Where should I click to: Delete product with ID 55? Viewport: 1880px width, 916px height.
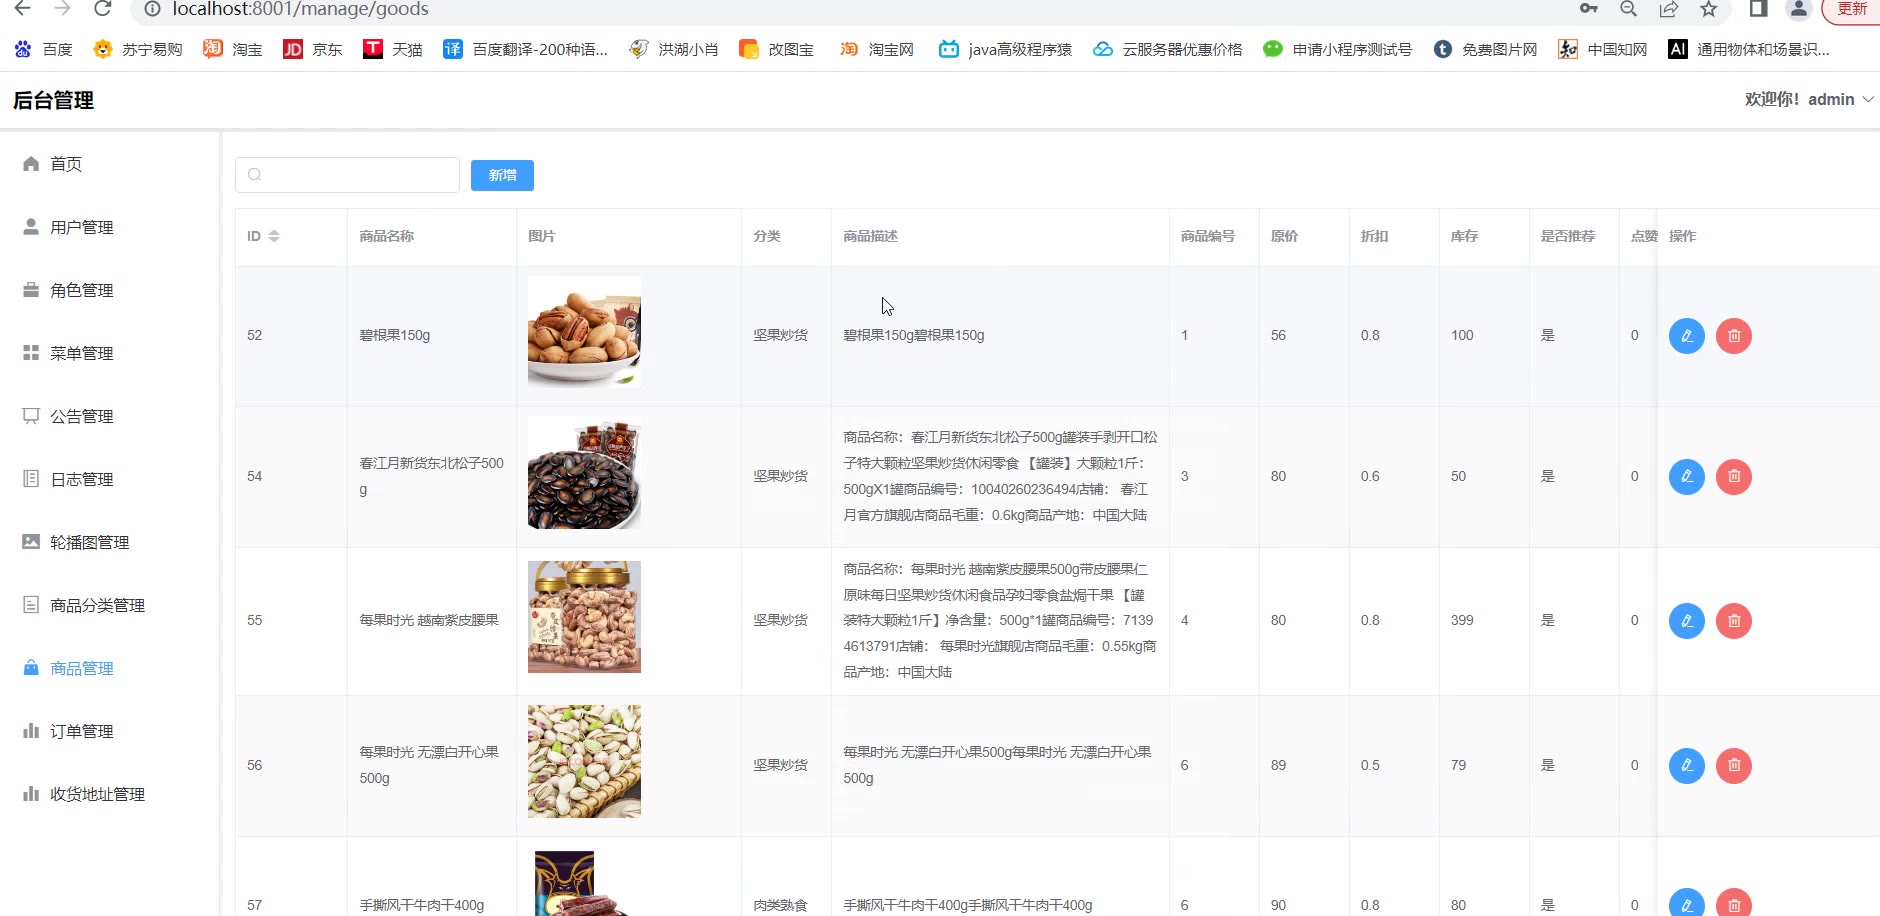(1733, 621)
